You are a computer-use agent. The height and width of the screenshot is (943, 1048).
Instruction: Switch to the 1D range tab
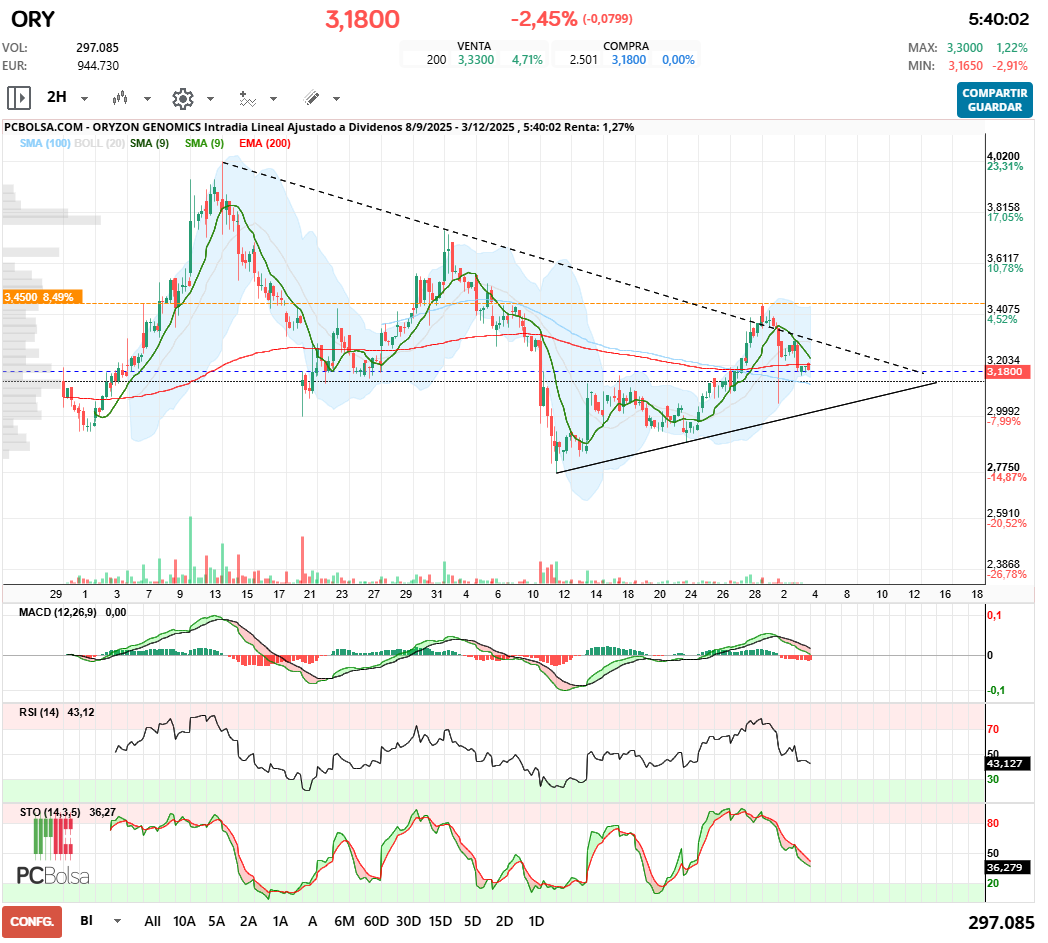[536, 920]
